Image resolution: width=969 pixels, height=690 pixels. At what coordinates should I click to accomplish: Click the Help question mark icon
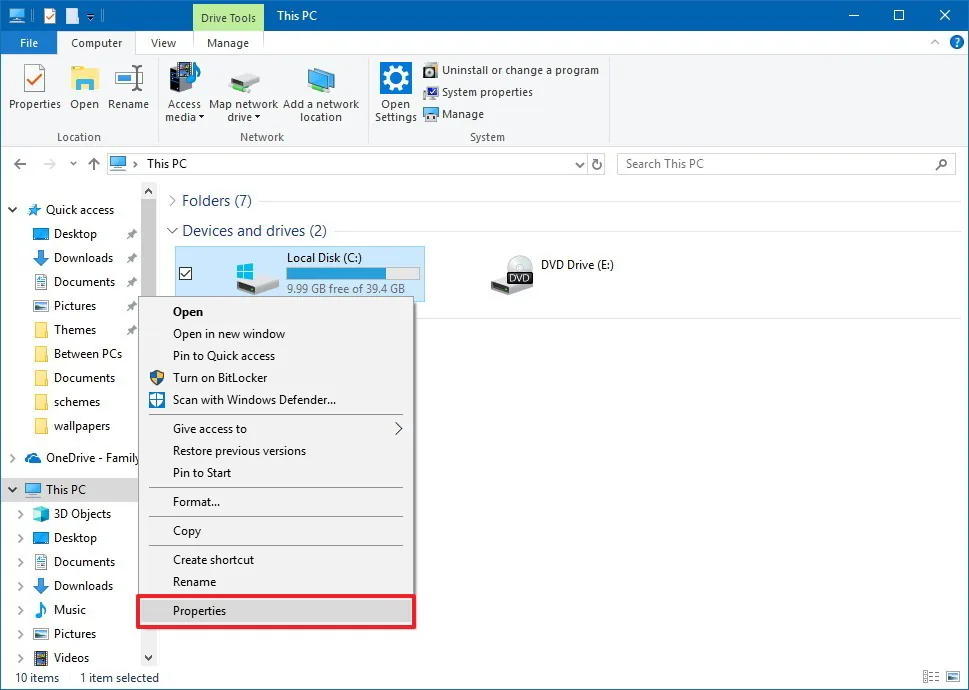(956, 43)
